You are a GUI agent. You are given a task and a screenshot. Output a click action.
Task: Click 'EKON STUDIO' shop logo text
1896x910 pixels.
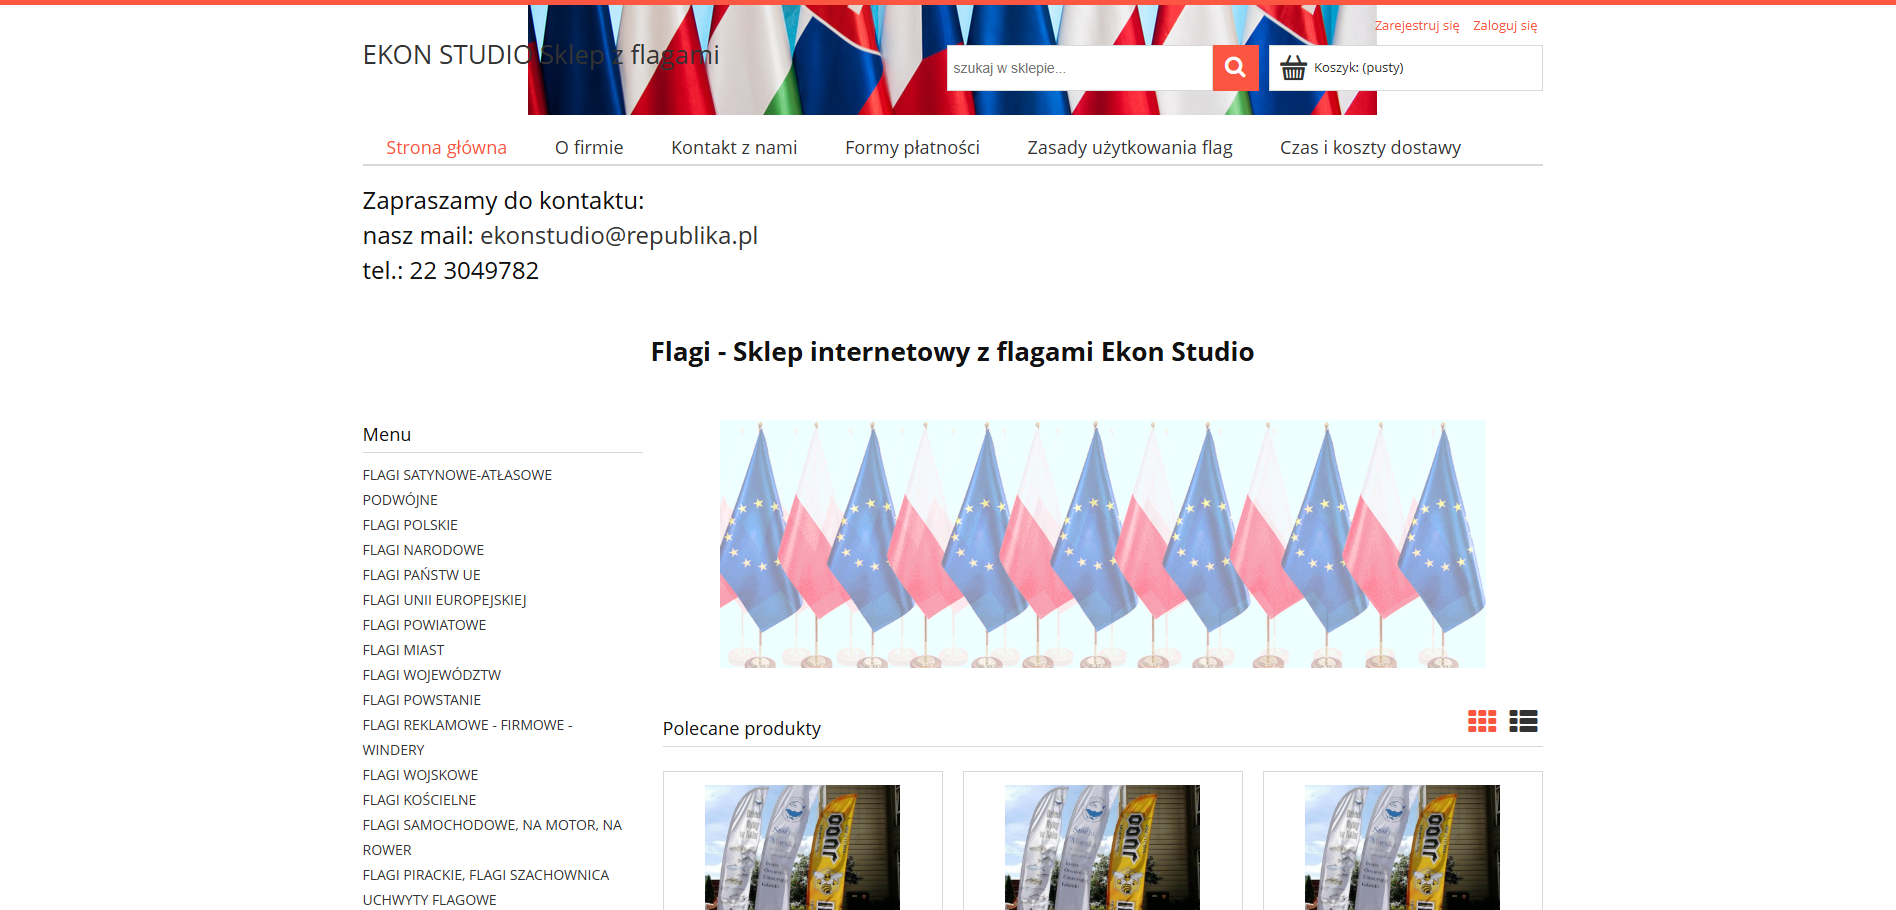(446, 55)
